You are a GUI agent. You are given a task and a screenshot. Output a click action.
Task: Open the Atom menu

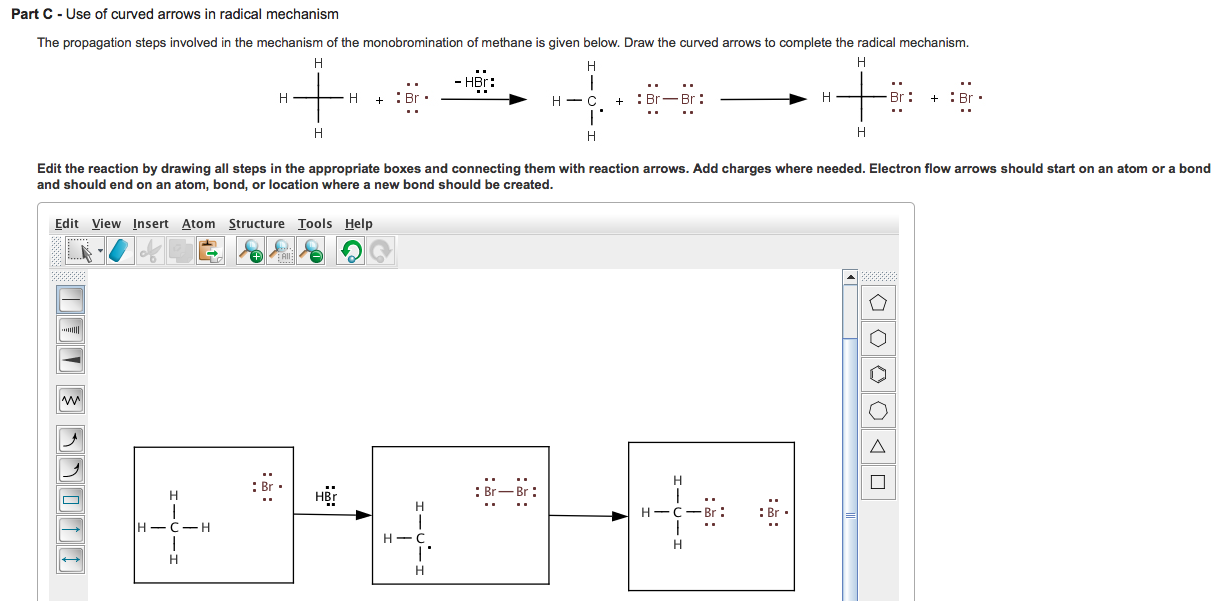(x=198, y=223)
